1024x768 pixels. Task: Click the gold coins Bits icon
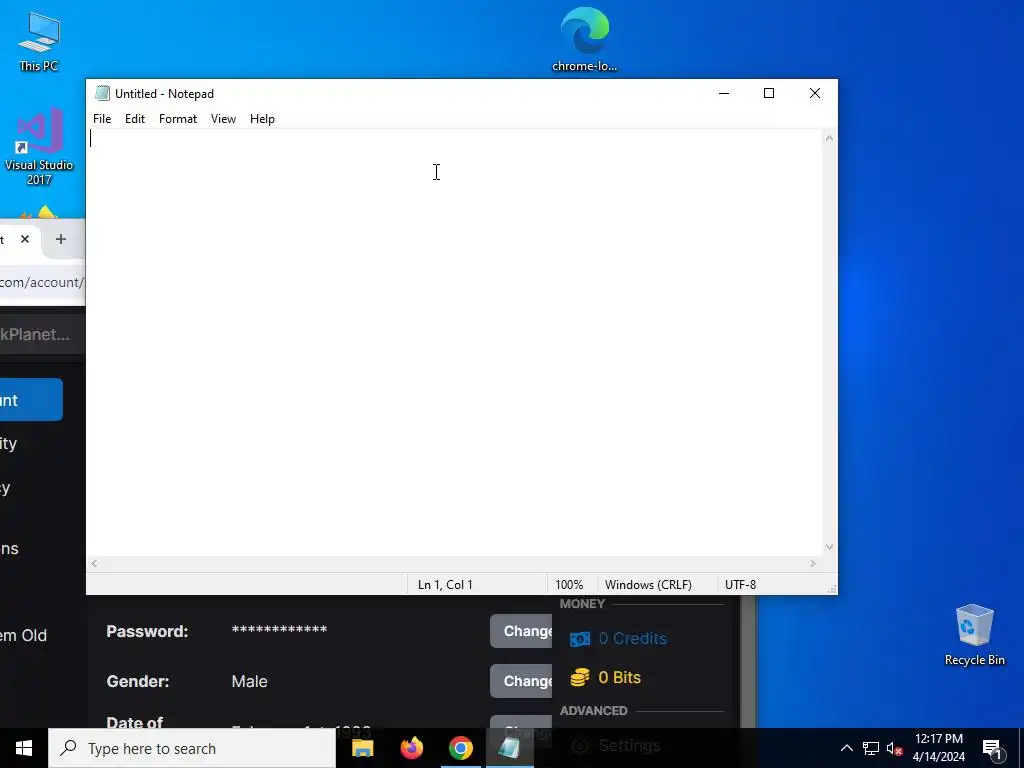coord(579,677)
